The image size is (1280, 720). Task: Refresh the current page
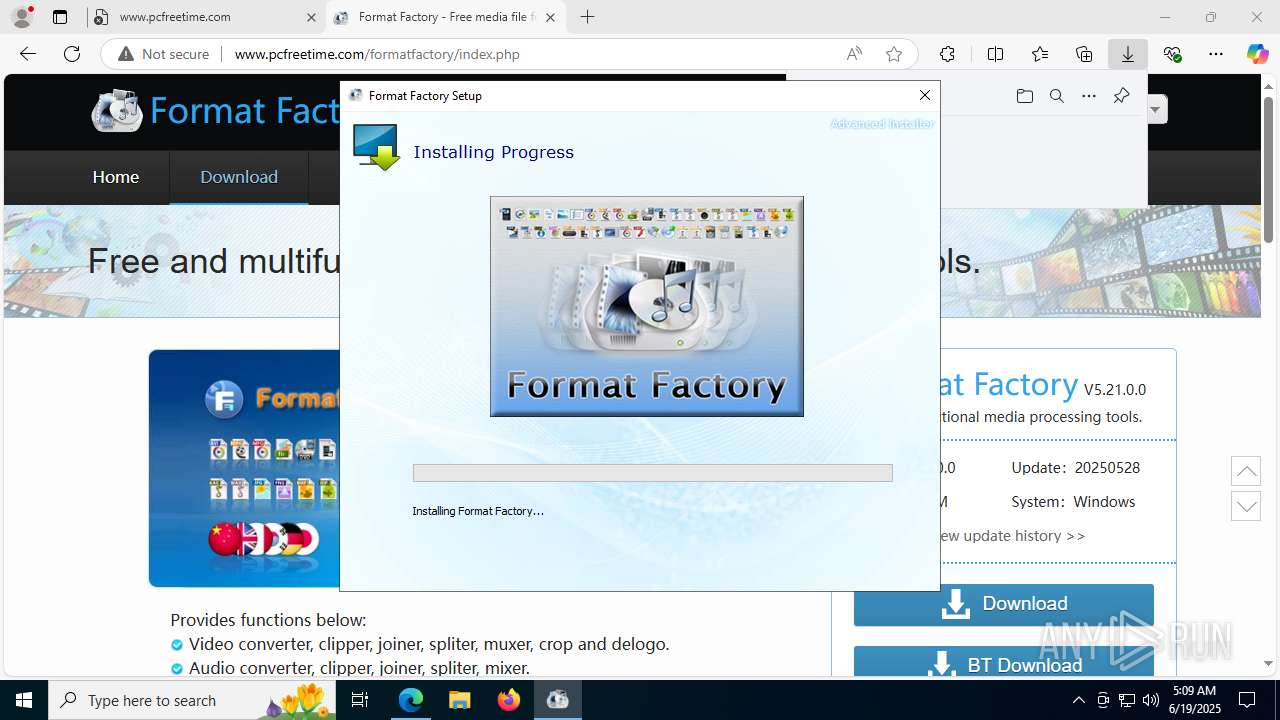(72, 54)
